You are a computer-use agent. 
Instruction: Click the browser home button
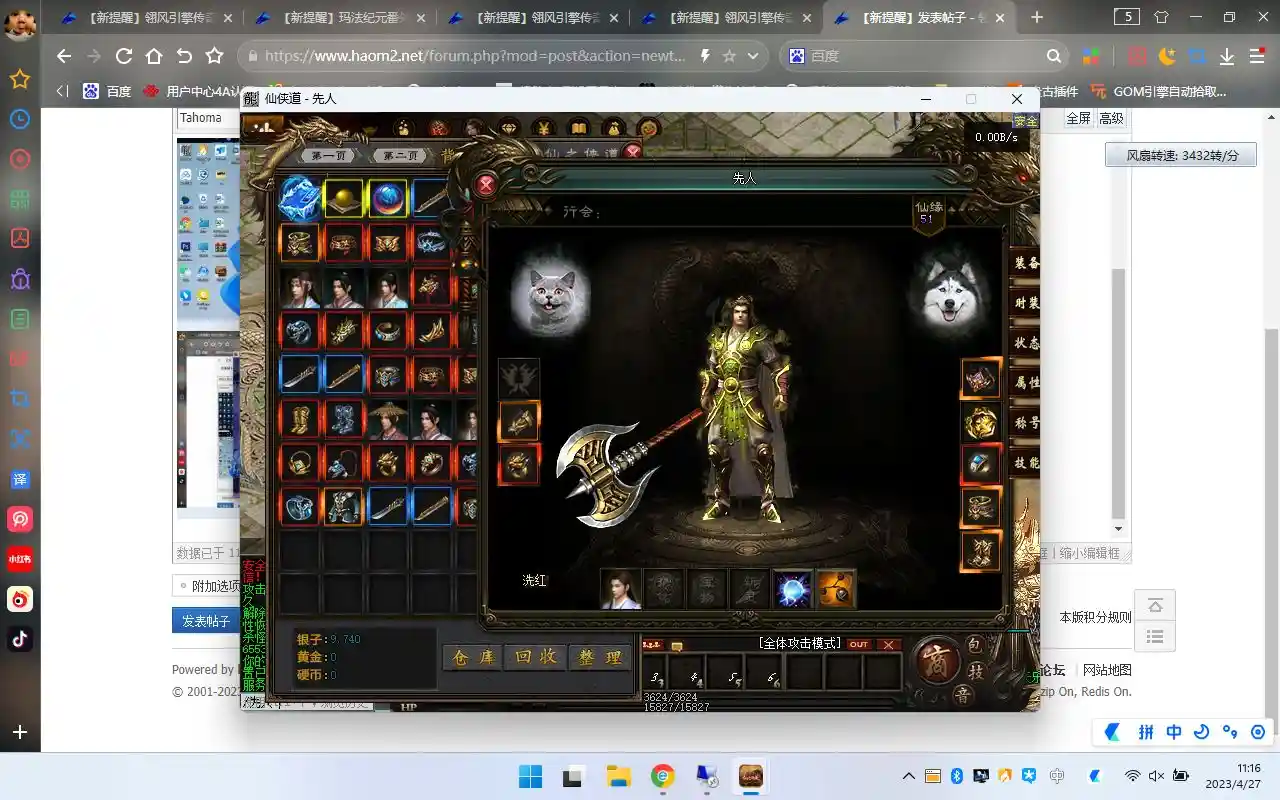click(x=154, y=56)
